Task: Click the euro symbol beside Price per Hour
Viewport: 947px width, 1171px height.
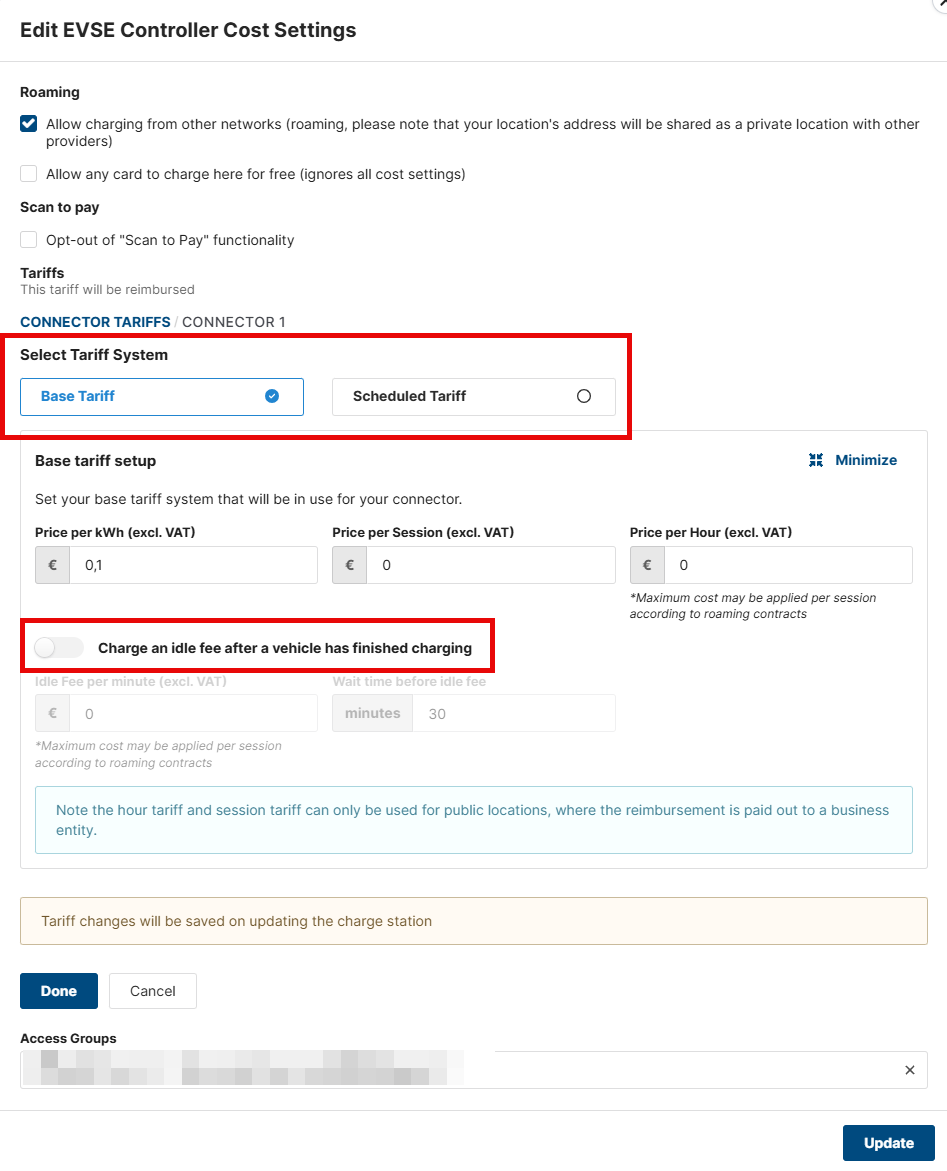Action: pos(647,565)
